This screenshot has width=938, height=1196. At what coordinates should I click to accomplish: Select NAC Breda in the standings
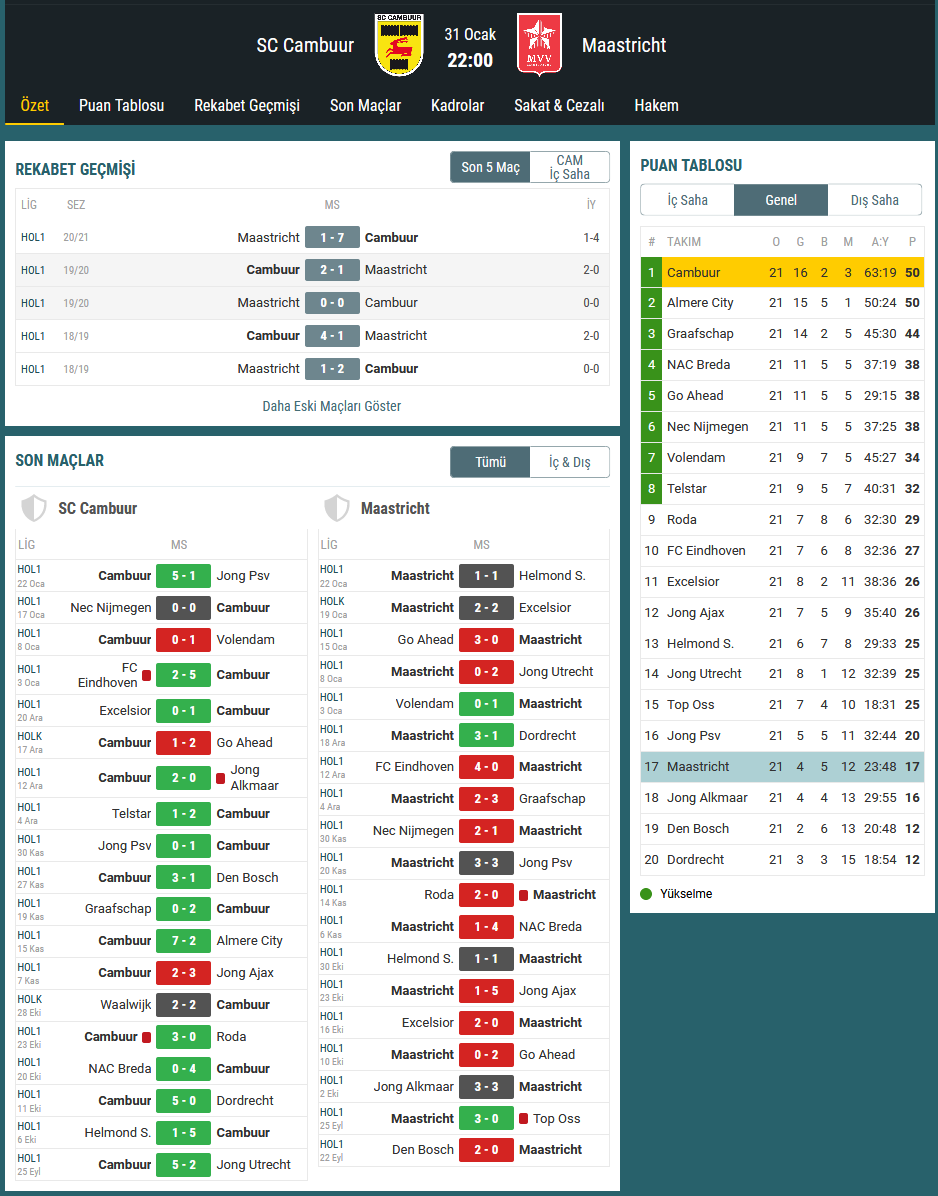pos(699,365)
